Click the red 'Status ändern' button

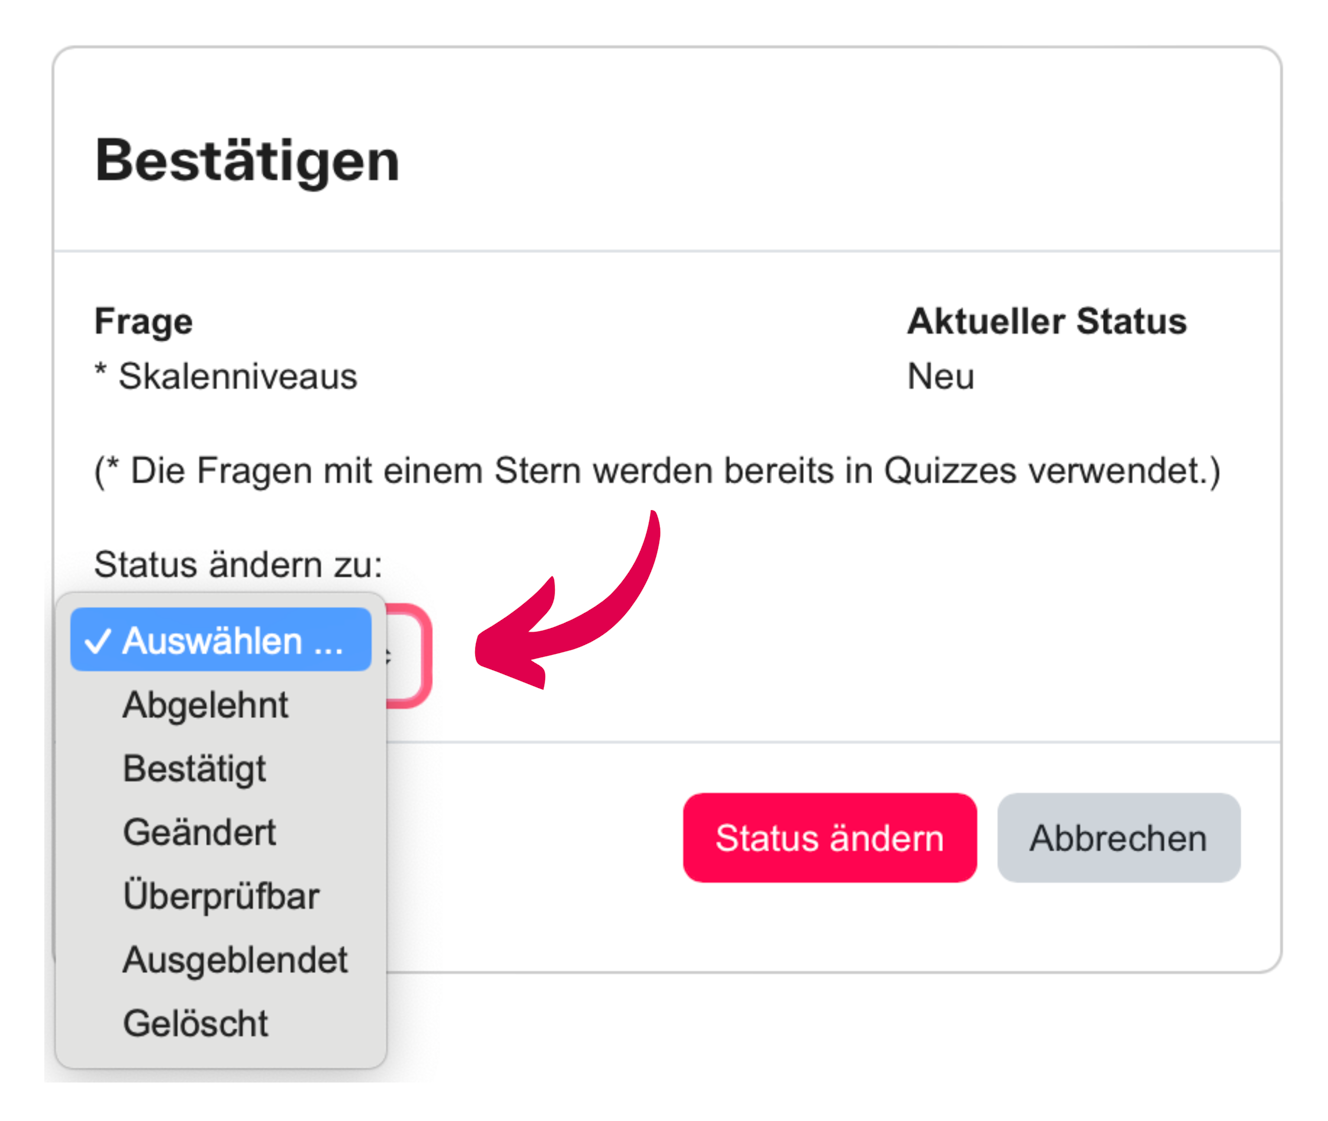pos(829,838)
